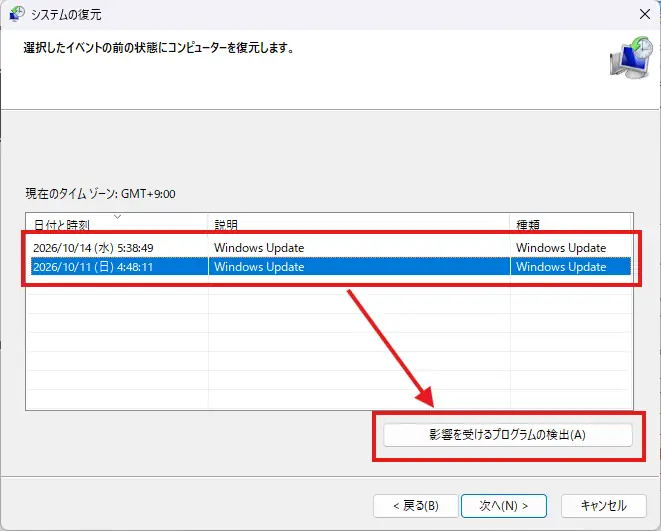Go back with < 戻る(B) button
The image size is (661, 531).
pyautogui.click(x=416, y=506)
